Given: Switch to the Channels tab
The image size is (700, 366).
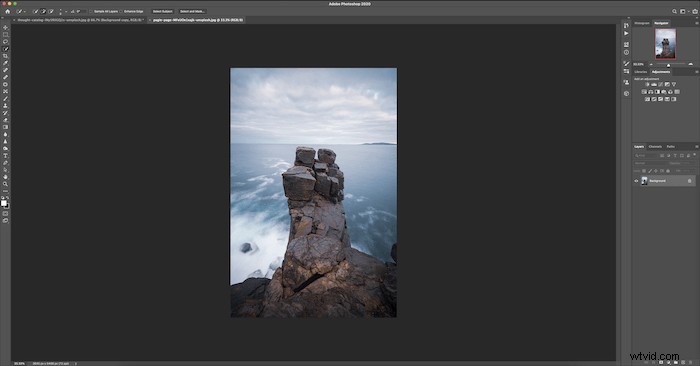Looking at the screenshot, I should coord(655,146).
